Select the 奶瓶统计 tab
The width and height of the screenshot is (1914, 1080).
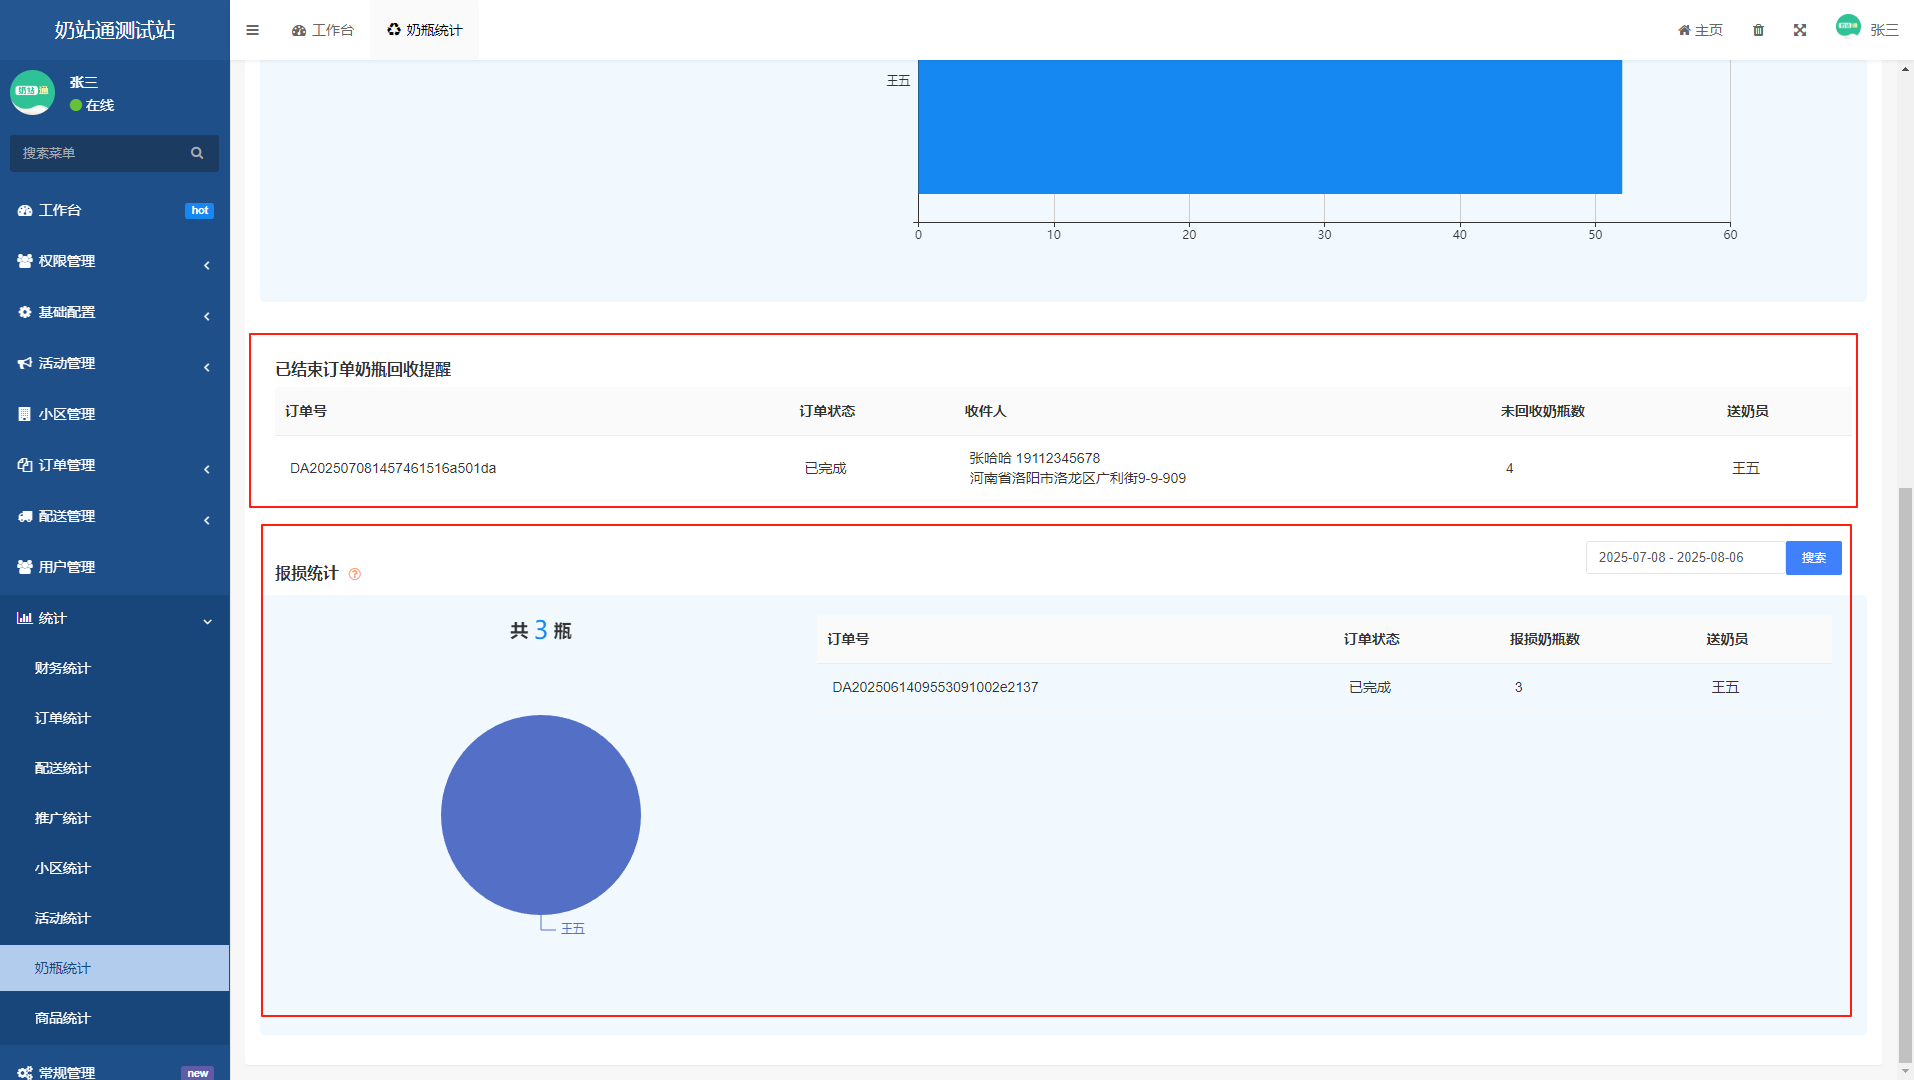(x=424, y=30)
